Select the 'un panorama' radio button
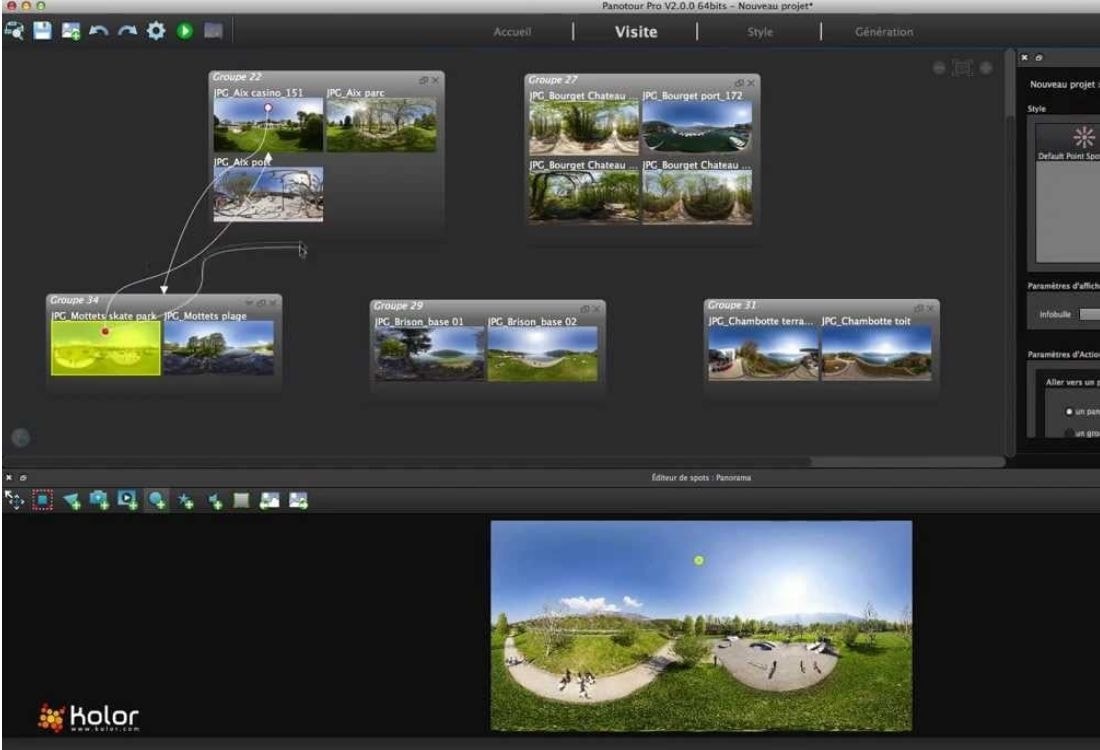Image resolution: width=1100 pixels, height=750 pixels. coord(1068,411)
